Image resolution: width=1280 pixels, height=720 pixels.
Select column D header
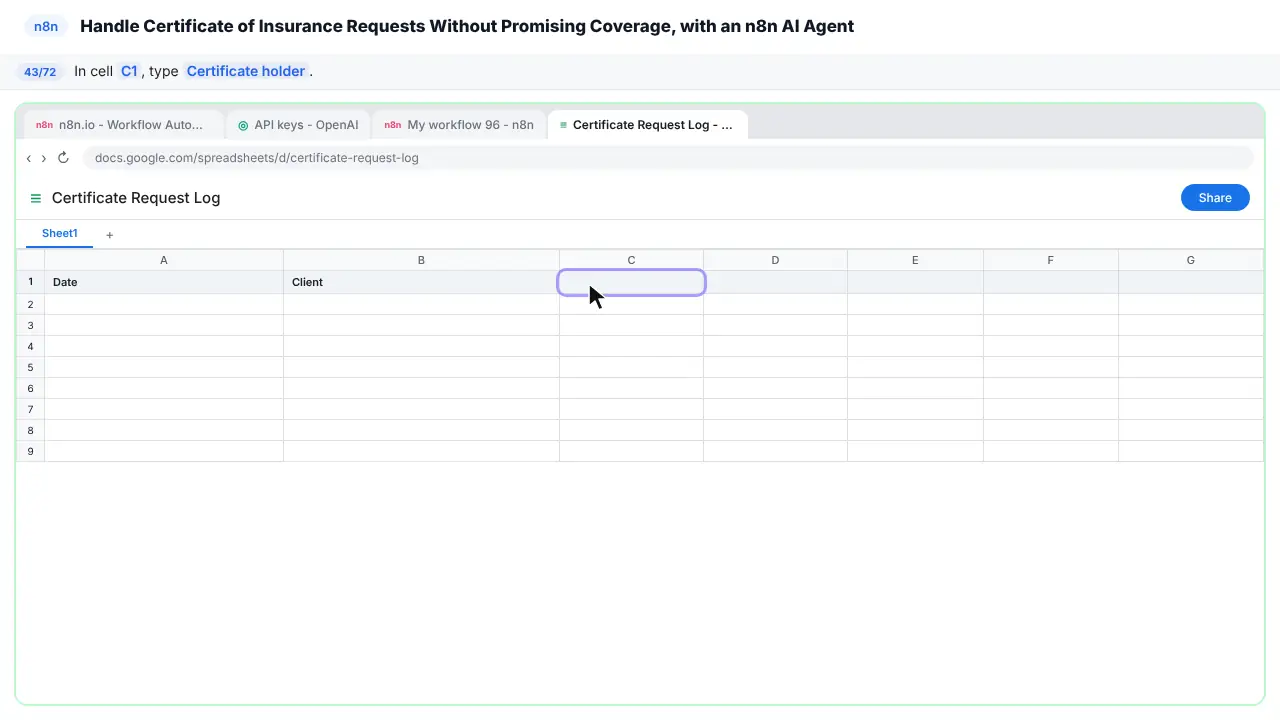tap(775, 260)
